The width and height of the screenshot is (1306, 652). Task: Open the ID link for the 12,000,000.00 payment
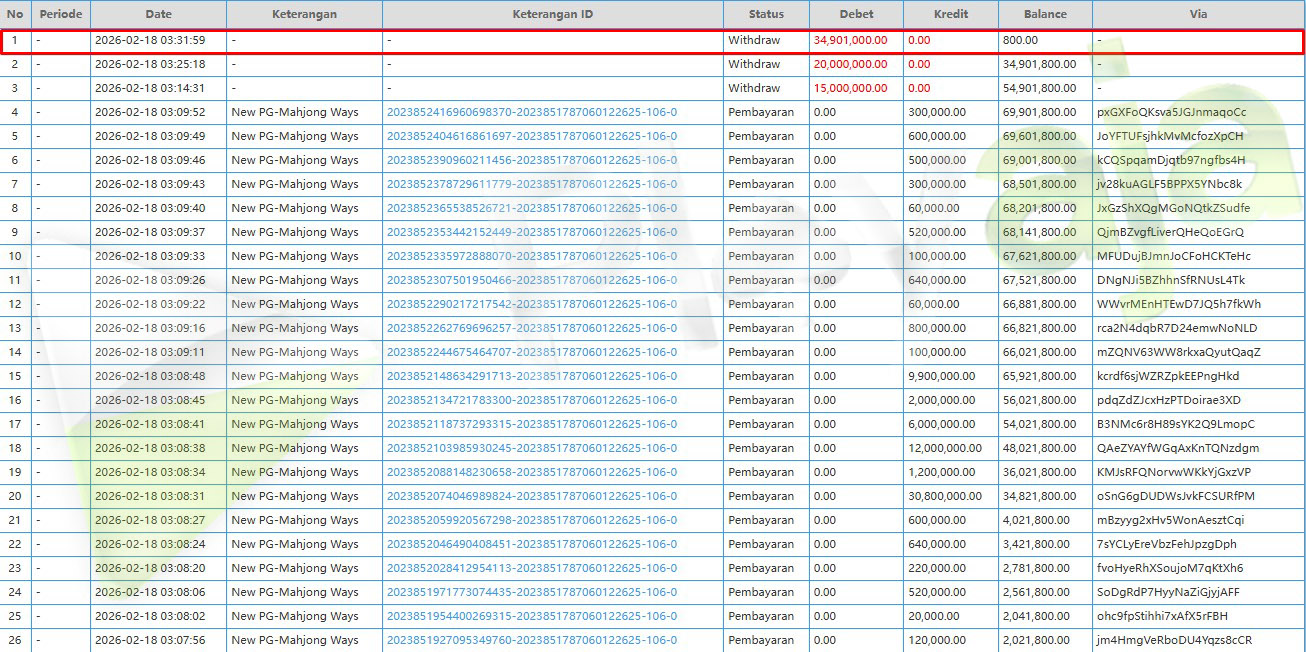(531, 448)
